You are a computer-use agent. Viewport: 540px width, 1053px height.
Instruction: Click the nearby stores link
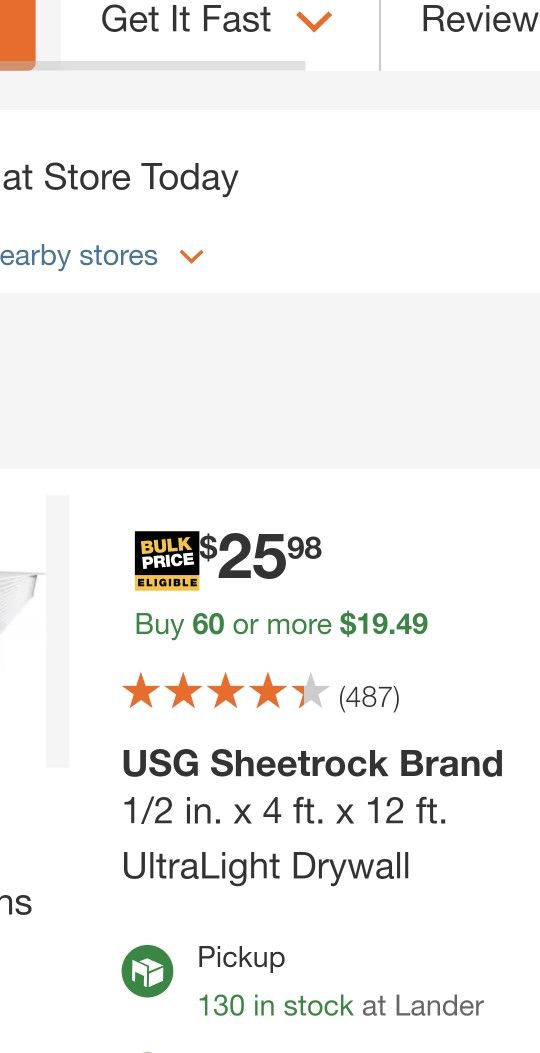(79, 256)
